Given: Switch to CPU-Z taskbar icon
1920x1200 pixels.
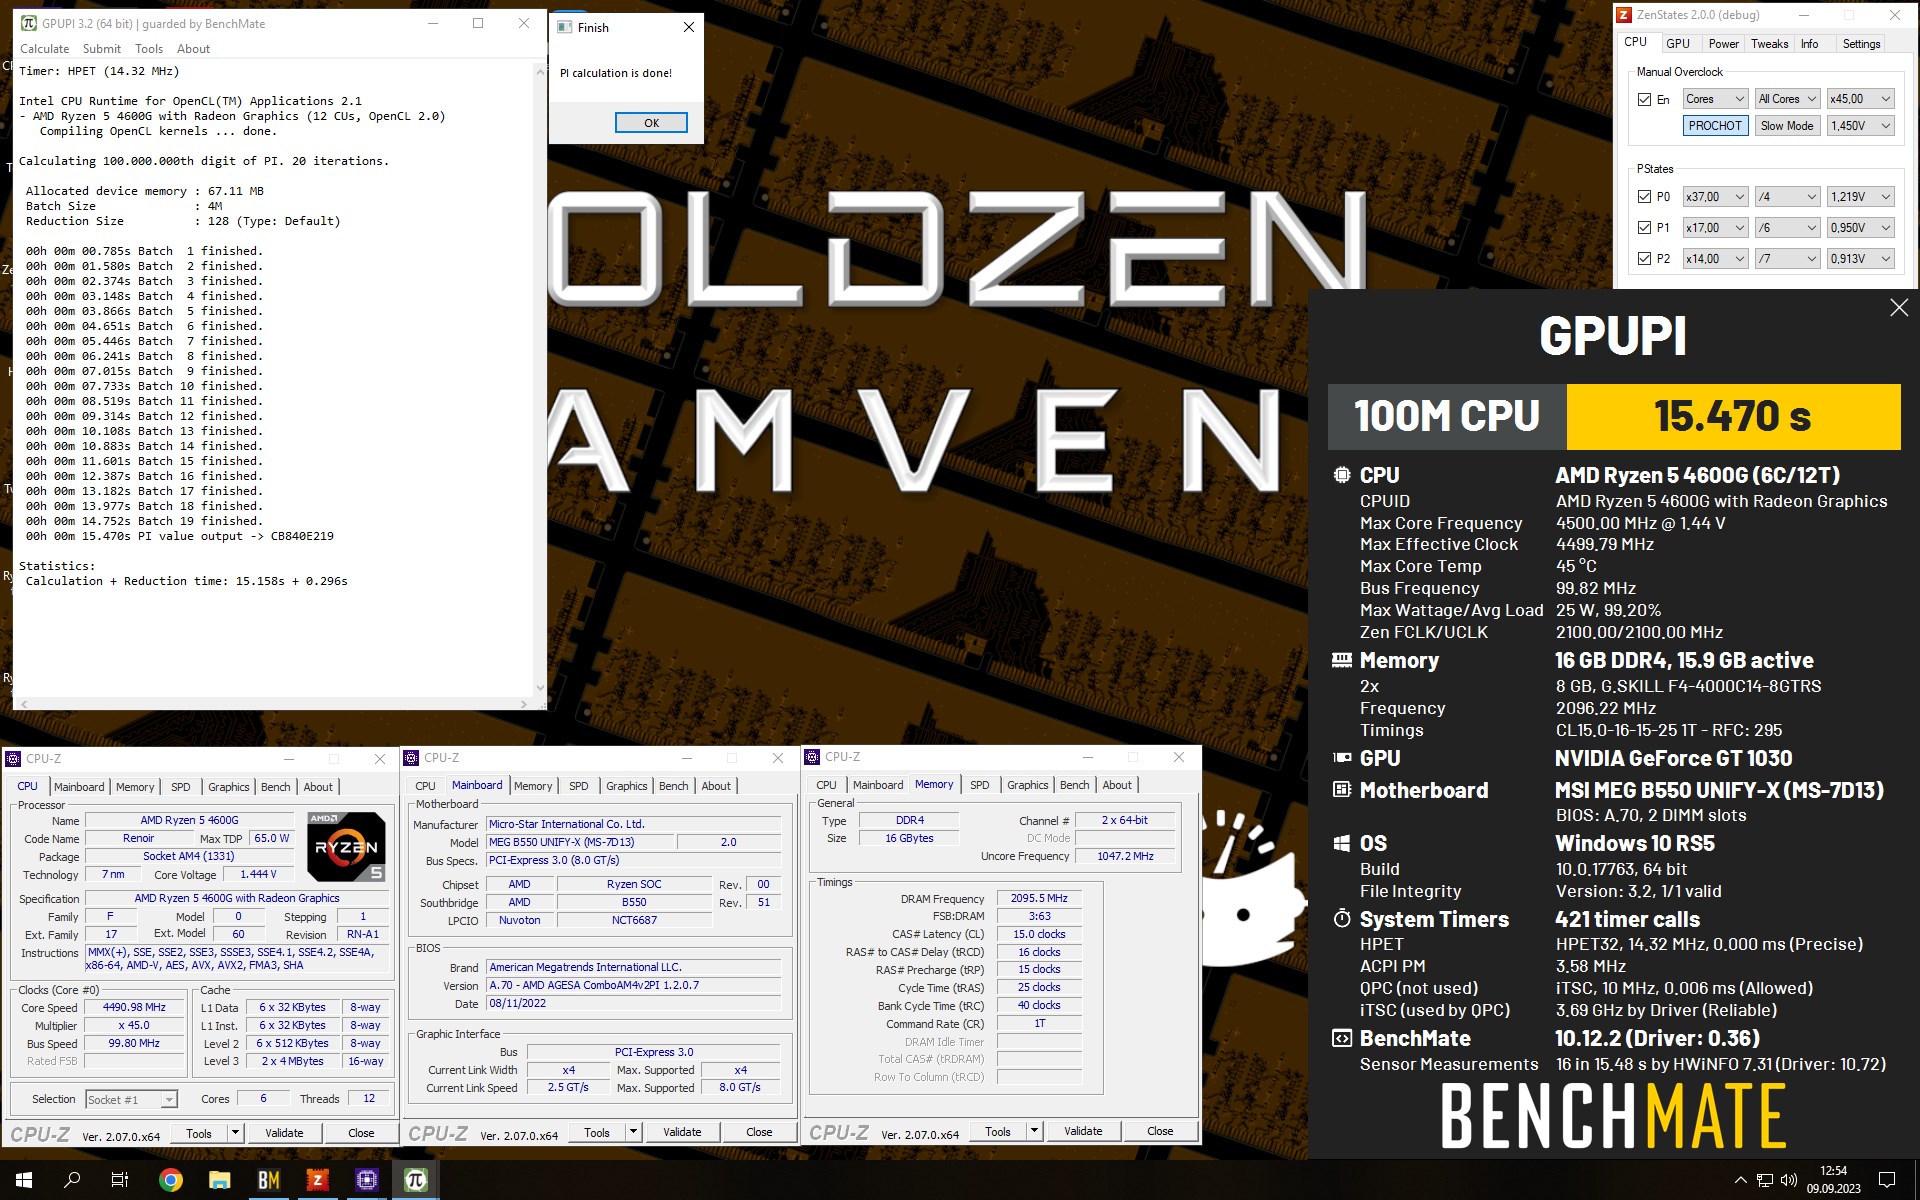Looking at the screenshot, I should pyautogui.click(x=367, y=1180).
